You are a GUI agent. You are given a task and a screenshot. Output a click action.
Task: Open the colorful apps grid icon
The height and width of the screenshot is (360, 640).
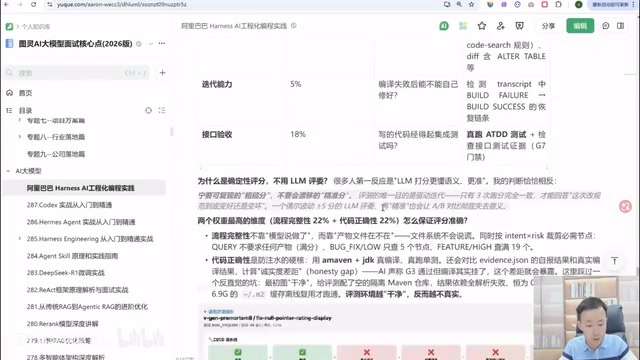tap(463, 26)
